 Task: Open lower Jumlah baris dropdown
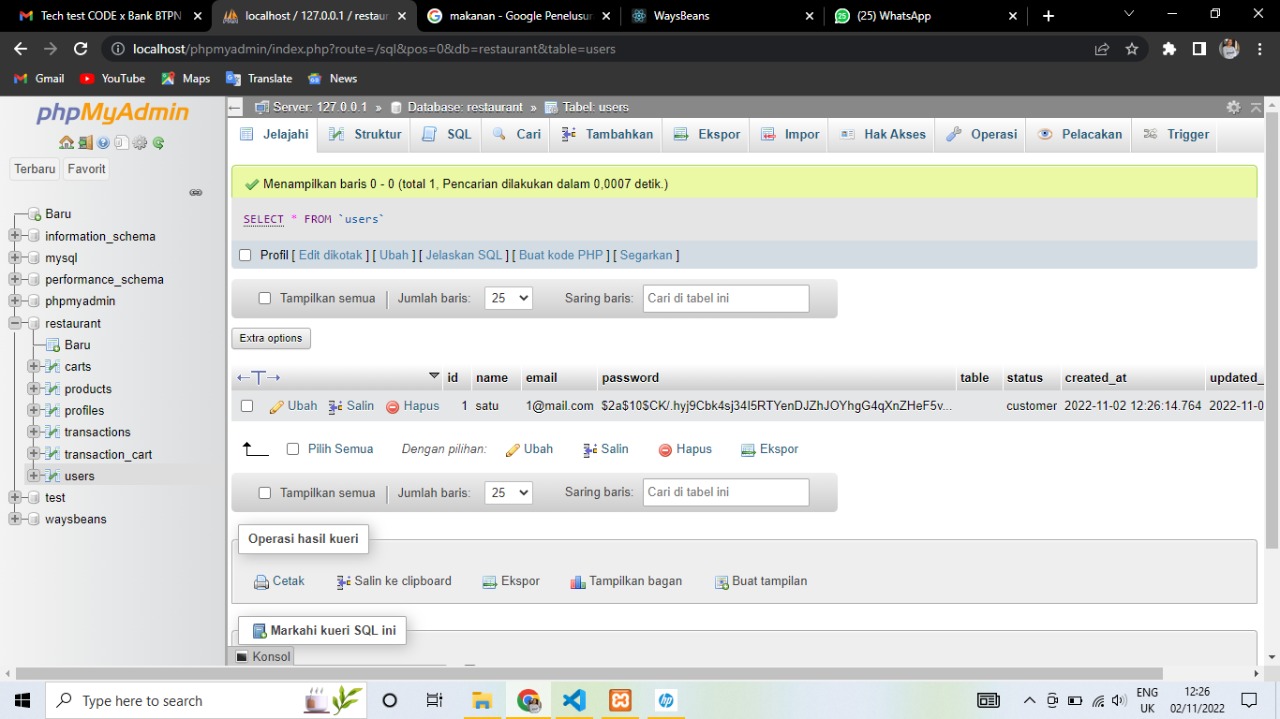tap(508, 493)
